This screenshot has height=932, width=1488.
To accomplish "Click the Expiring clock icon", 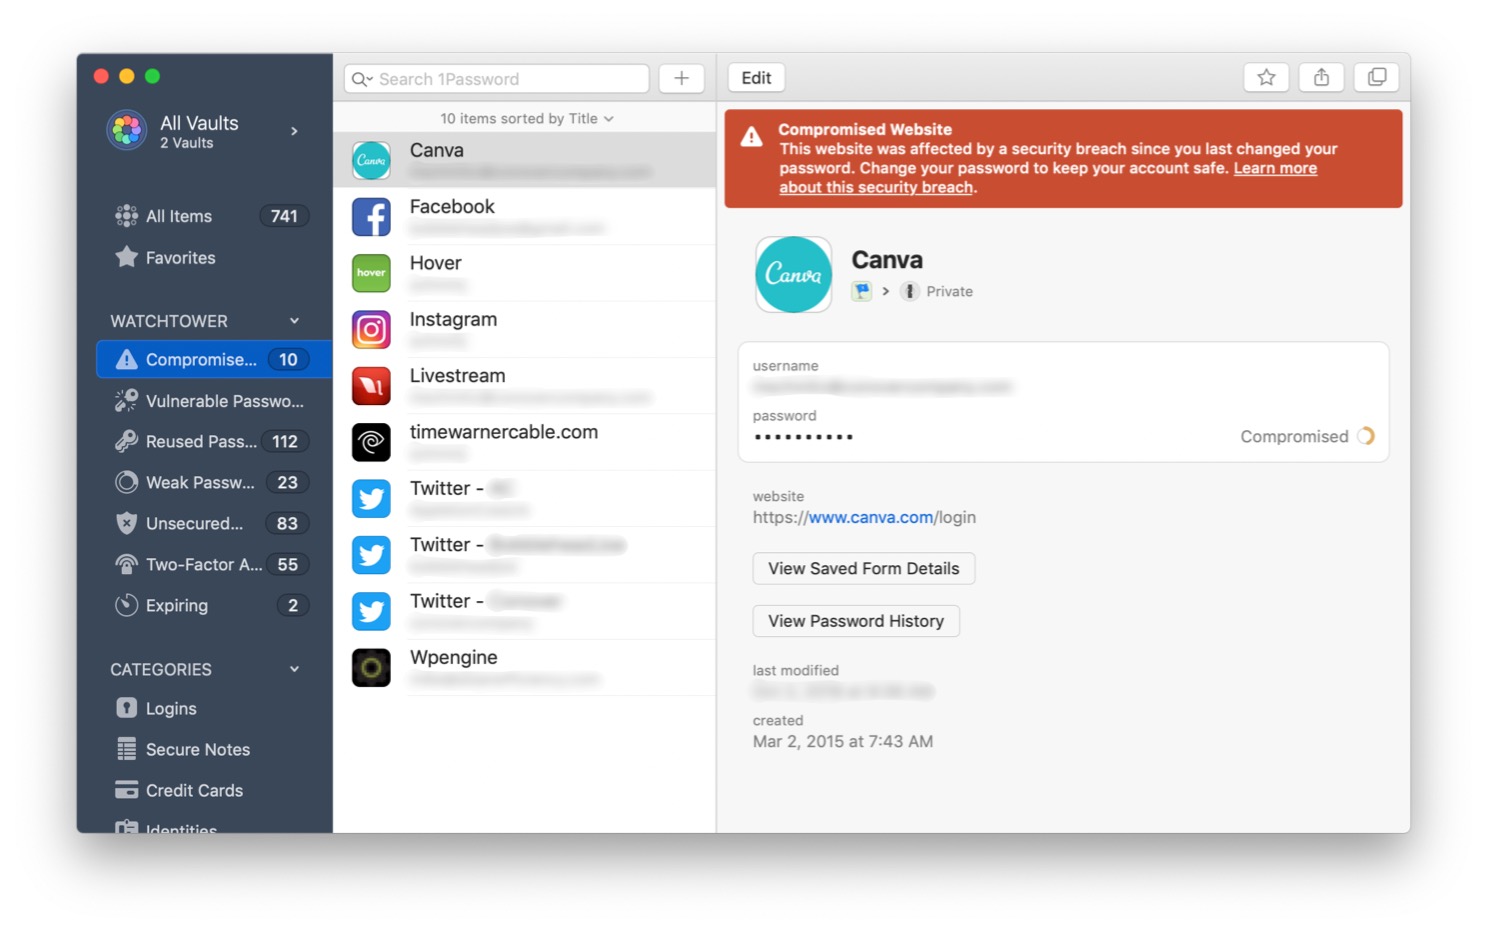I will (126, 605).
